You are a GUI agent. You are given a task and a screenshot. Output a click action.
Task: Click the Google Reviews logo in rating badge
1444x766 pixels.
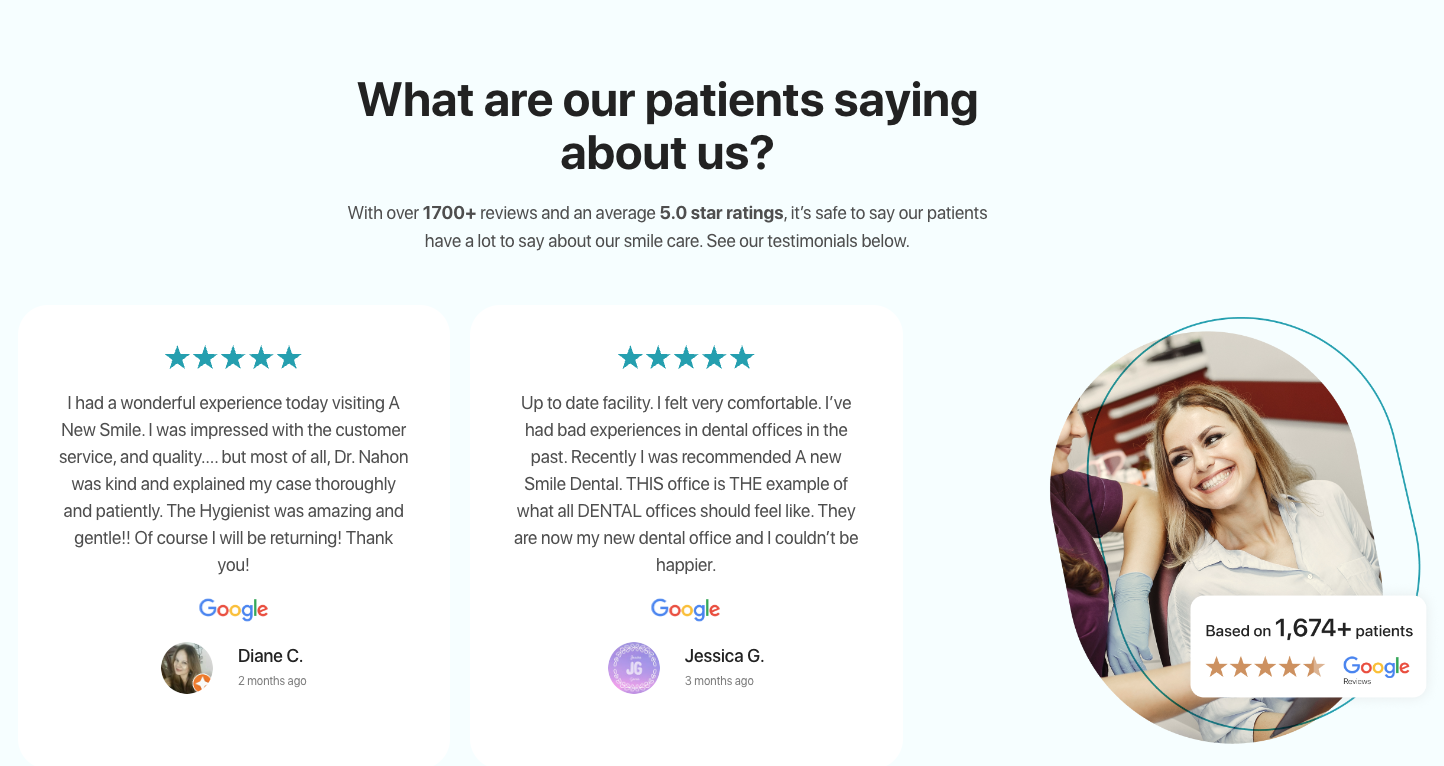point(1376,669)
